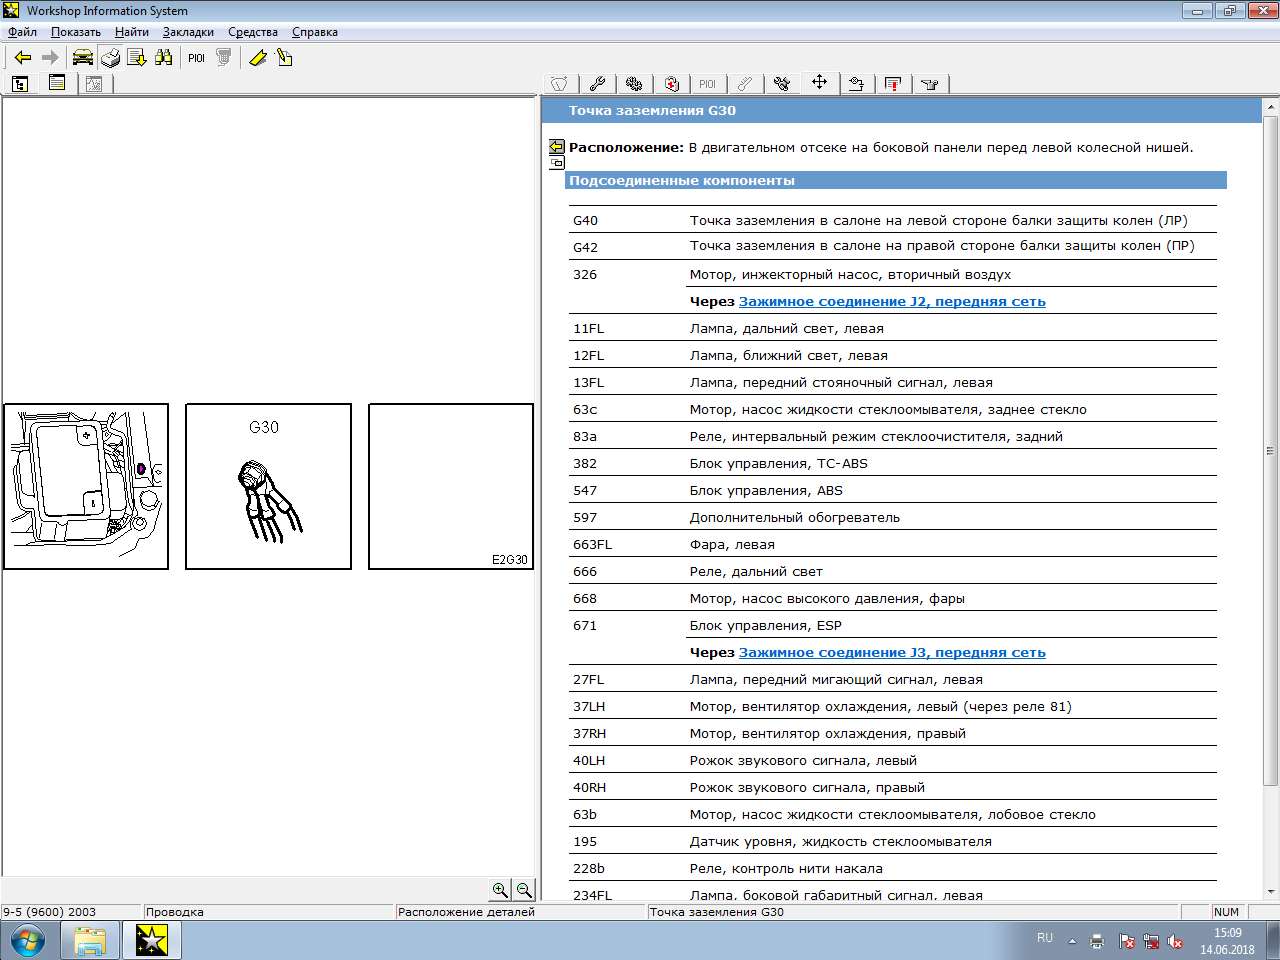Open link Зажимное соединение J3, передняя сеть
1280x960 pixels.
point(891,652)
